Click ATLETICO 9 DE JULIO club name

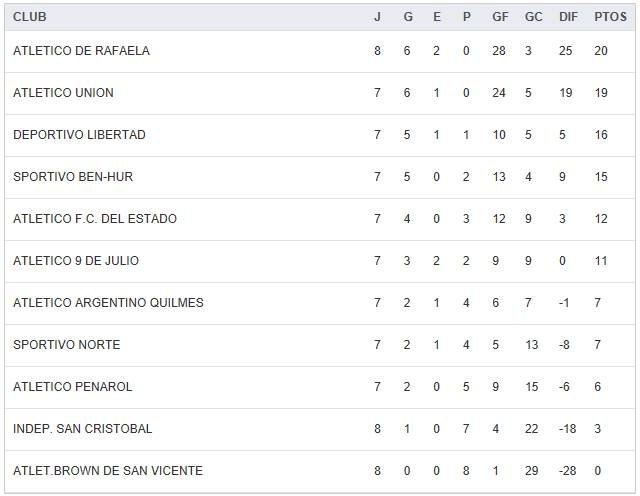76,261
